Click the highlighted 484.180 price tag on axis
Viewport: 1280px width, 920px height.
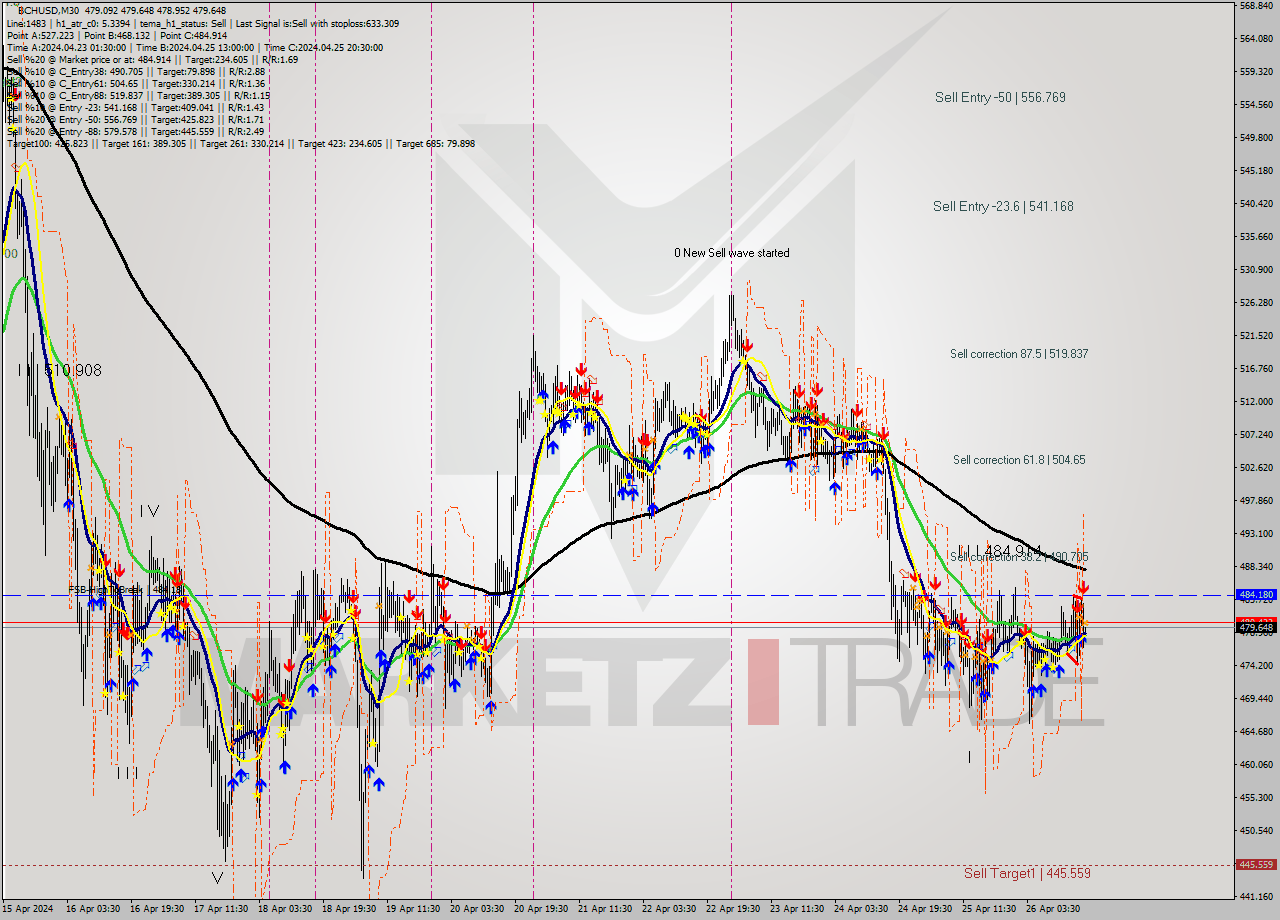click(x=1256, y=594)
